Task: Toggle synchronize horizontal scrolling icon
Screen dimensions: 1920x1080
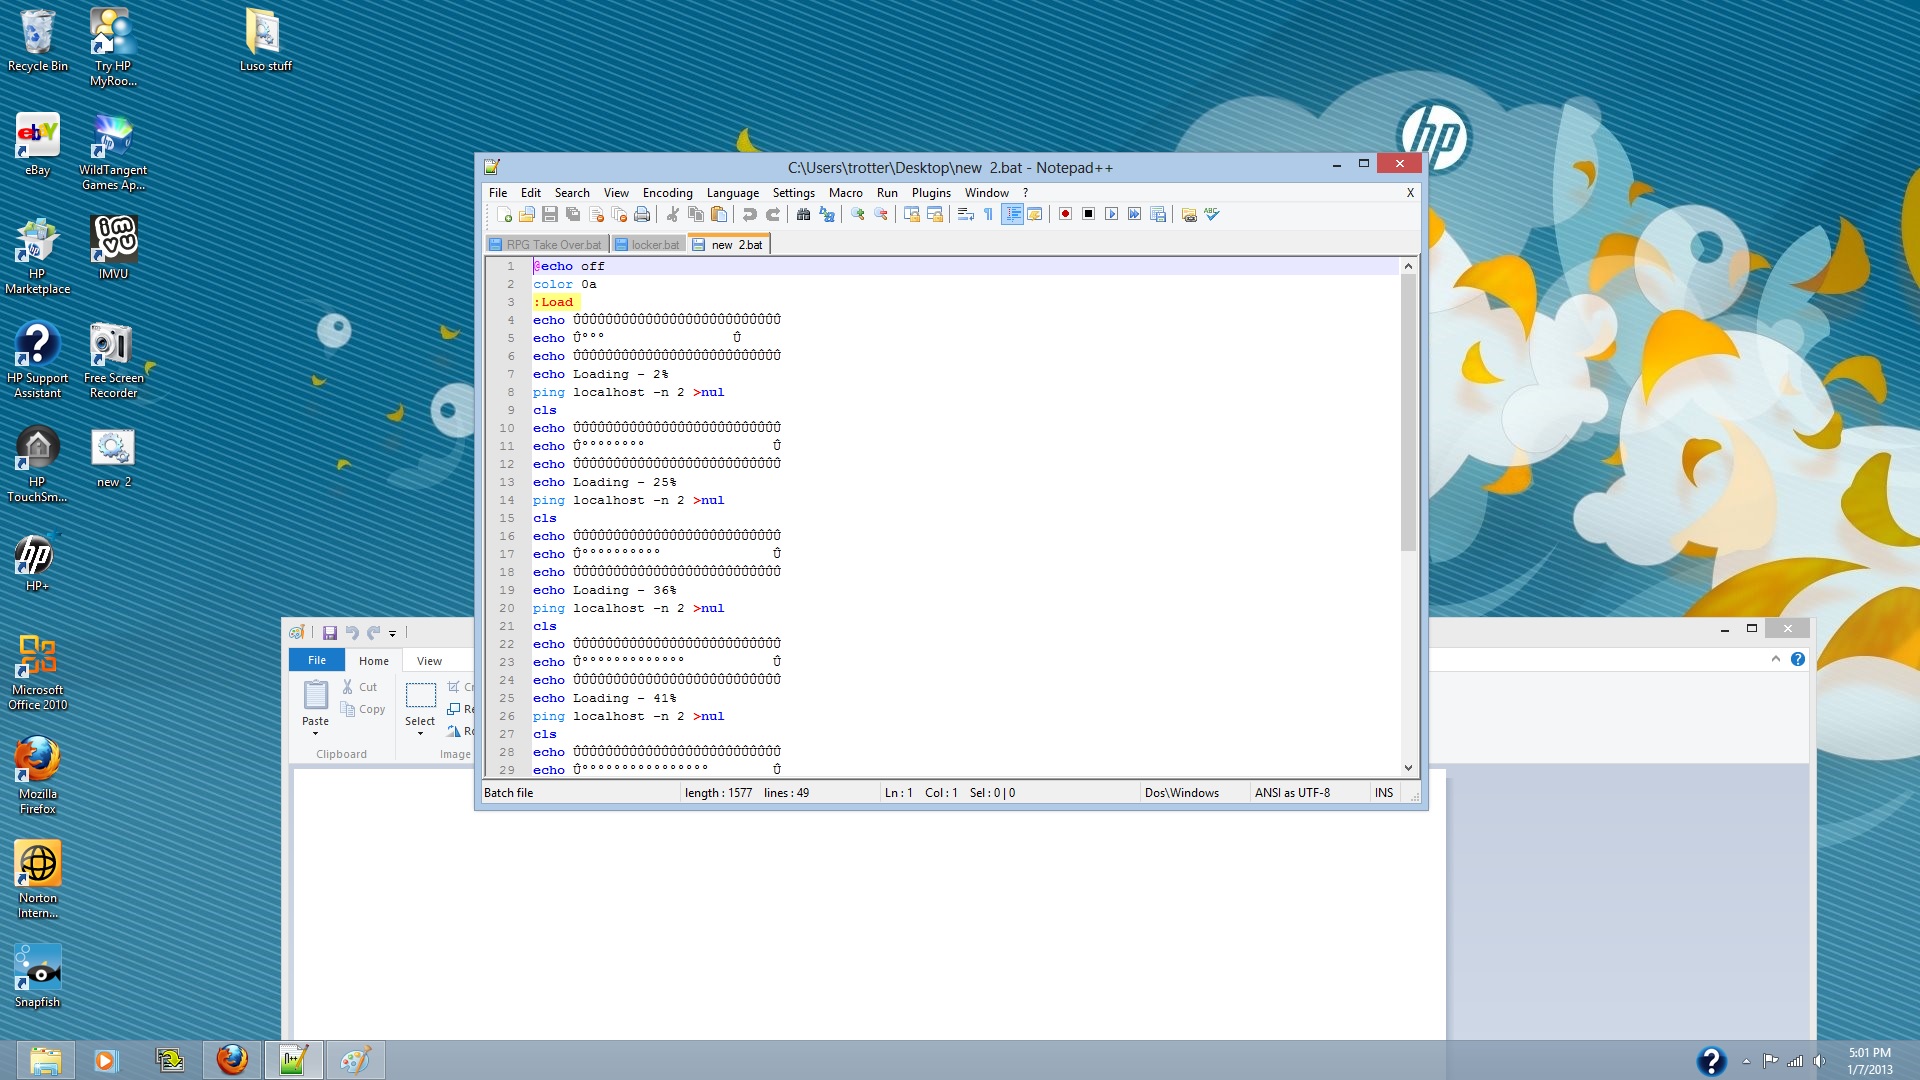Action: coord(935,214)
